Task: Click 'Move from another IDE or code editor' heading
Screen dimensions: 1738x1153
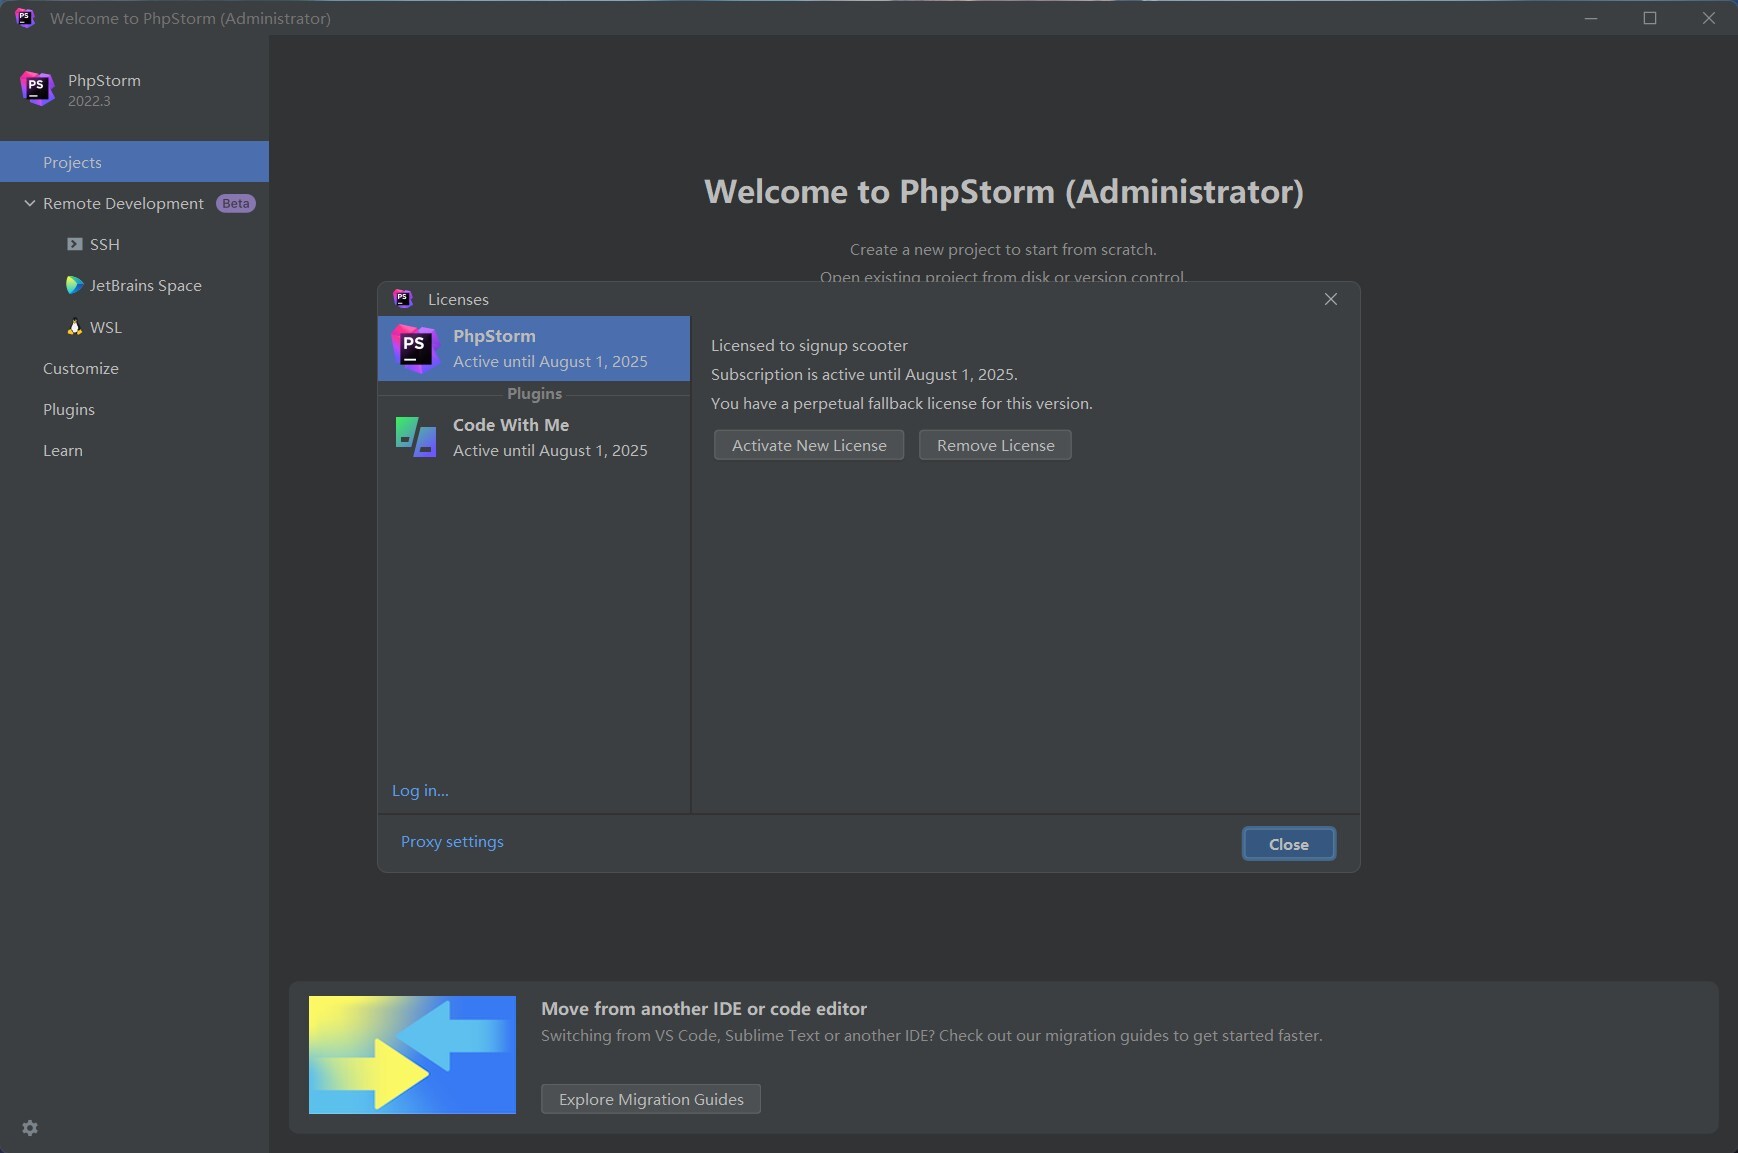Action: (704, 1008)
